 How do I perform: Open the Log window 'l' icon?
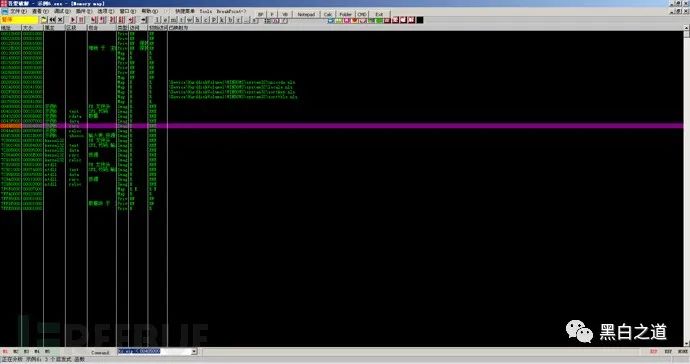point(157,20)
